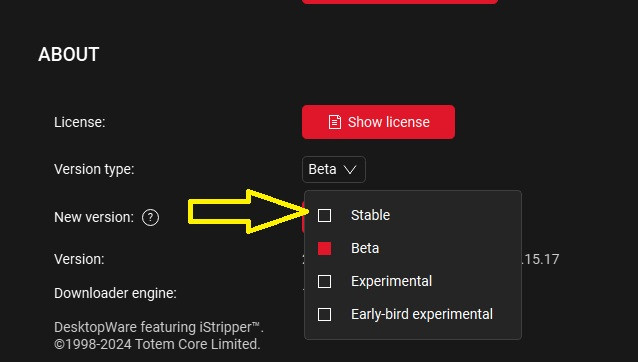Click the Show license button text

pos(389,122)
